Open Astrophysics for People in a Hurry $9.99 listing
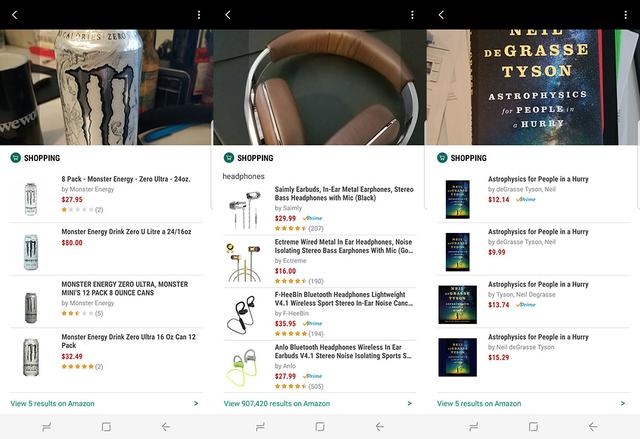 point(533,249)
